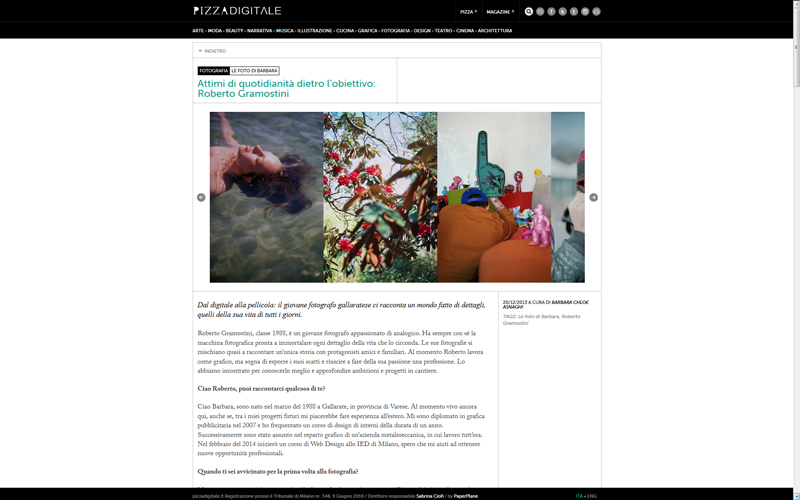The height and width of the screenshot is (500, 800).
Task: Go to the PizzaDigitale logo homepage
Action: (237, 11)
